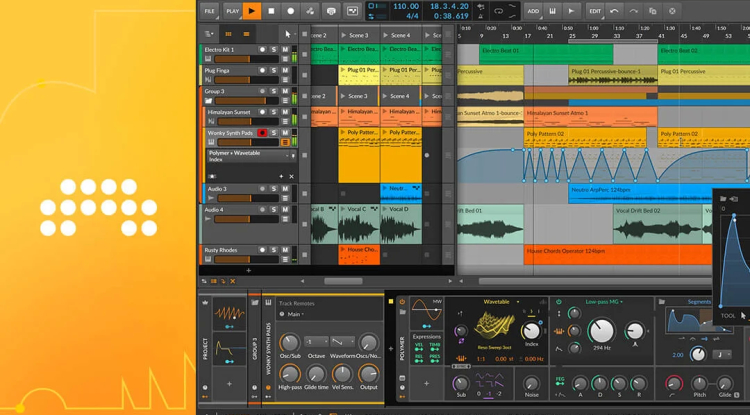This screenshot has width=750, height=415.
Task: Click the add track plus button
Action: click(248, 271)
